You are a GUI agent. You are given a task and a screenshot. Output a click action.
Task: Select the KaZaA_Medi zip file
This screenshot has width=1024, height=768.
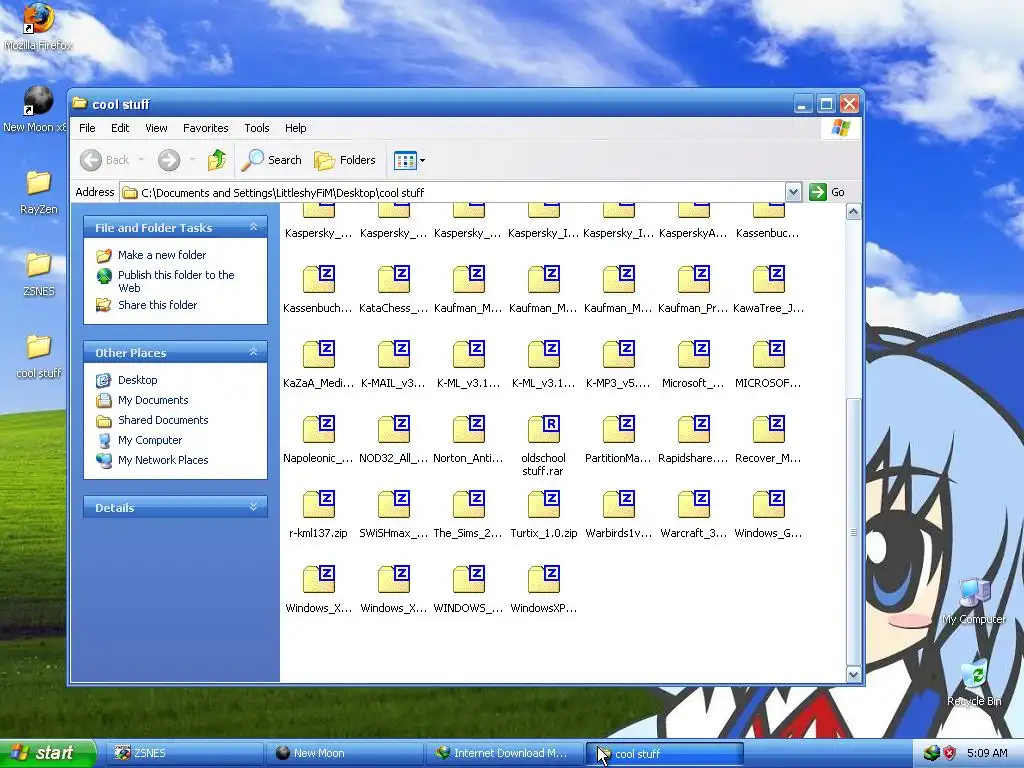pos(318,365)
